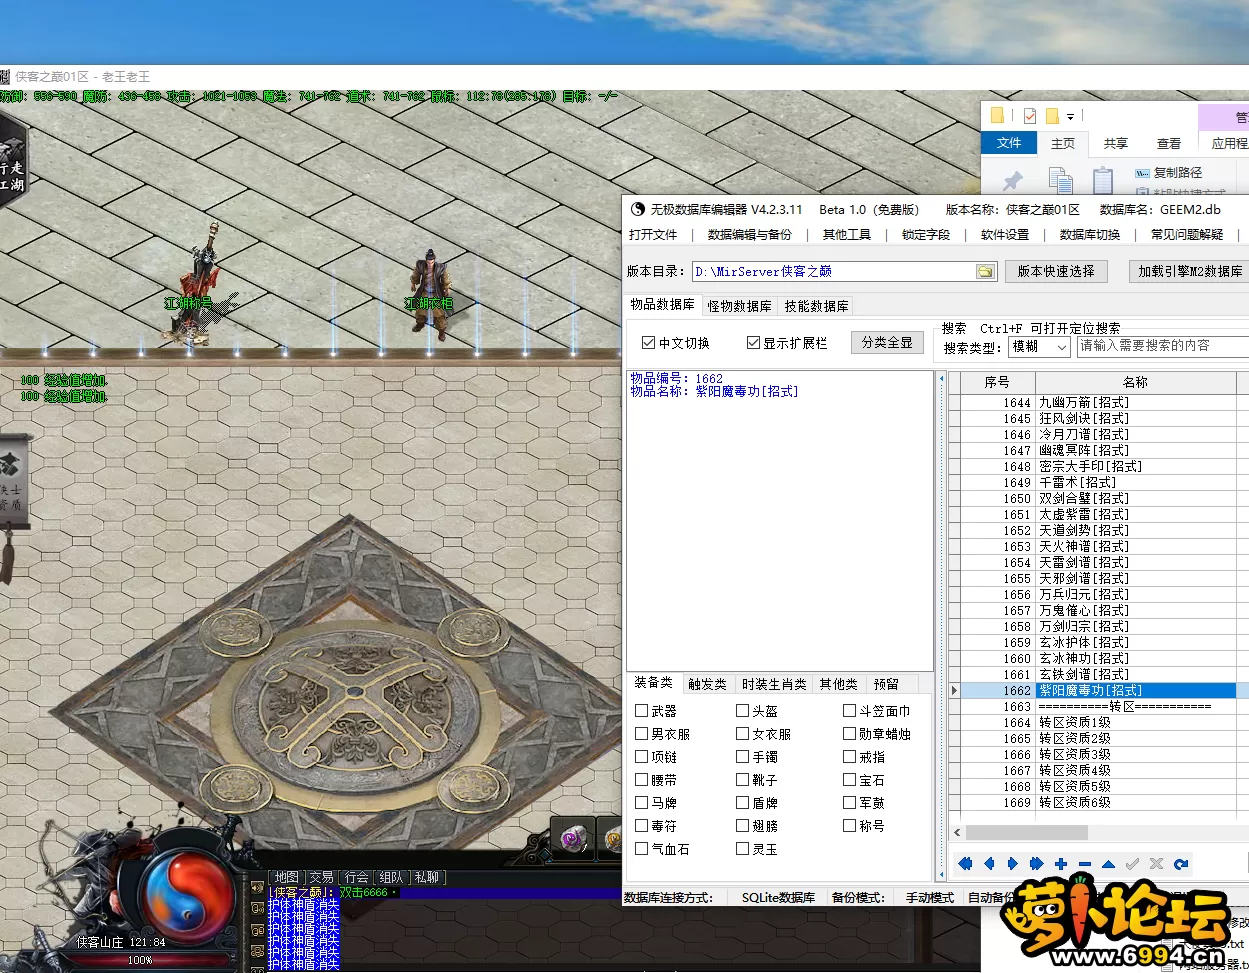This screenshot has width=1249, height=973.
Task: Check the 戒指 category checkbox
Action: pos(849,757)
